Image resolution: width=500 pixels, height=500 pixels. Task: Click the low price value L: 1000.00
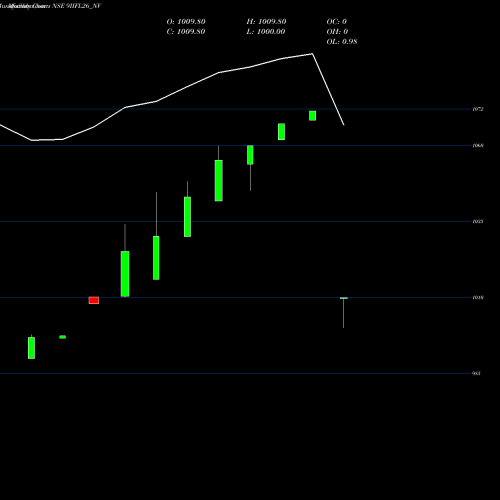click(x=266, y=32)
